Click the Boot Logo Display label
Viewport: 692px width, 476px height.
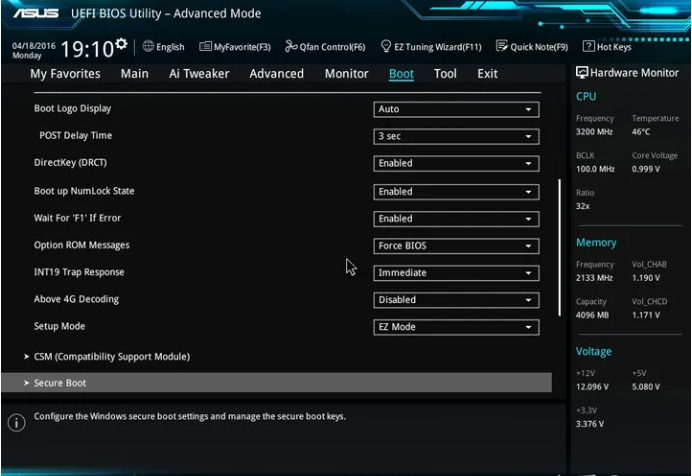pos(72,109)
